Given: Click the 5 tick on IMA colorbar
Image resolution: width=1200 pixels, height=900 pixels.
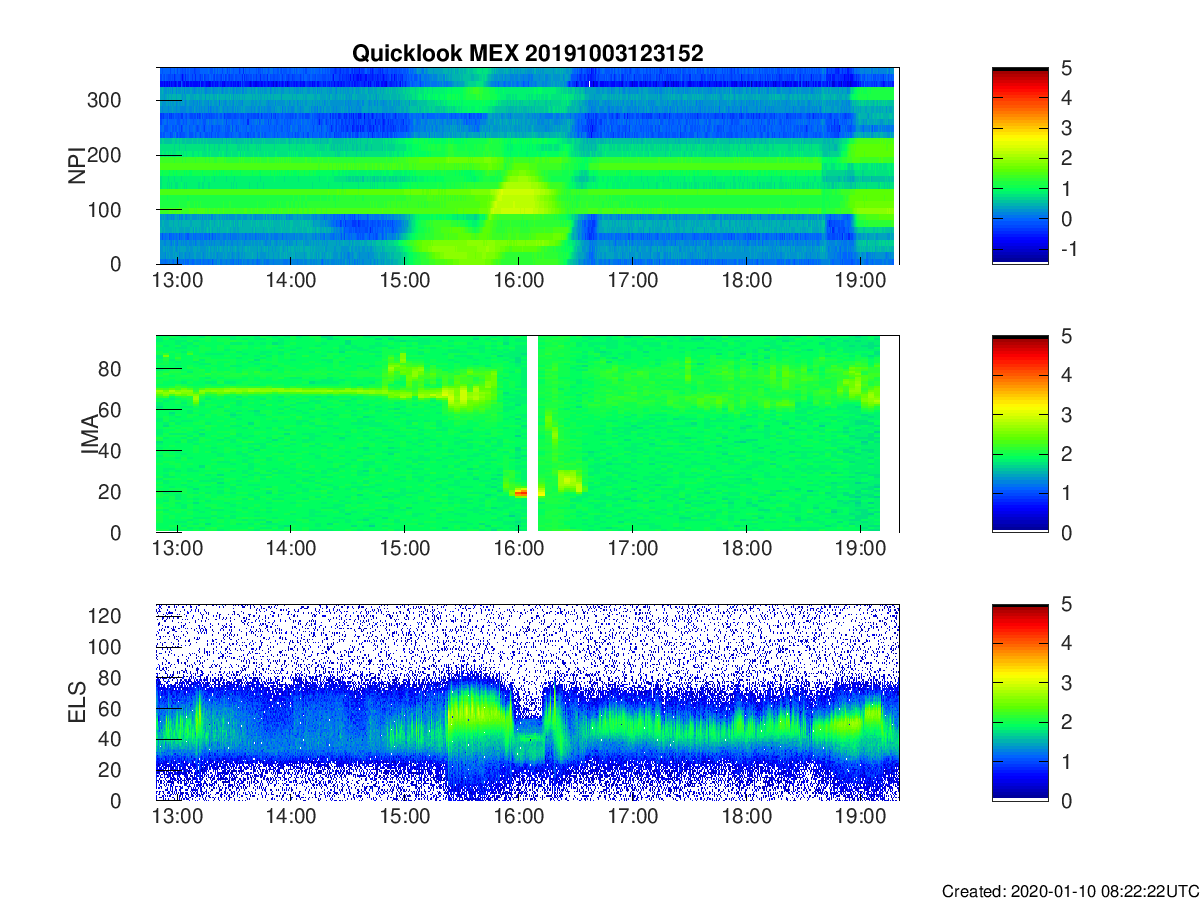Looking at the screenshot, I should point(1065,336).
